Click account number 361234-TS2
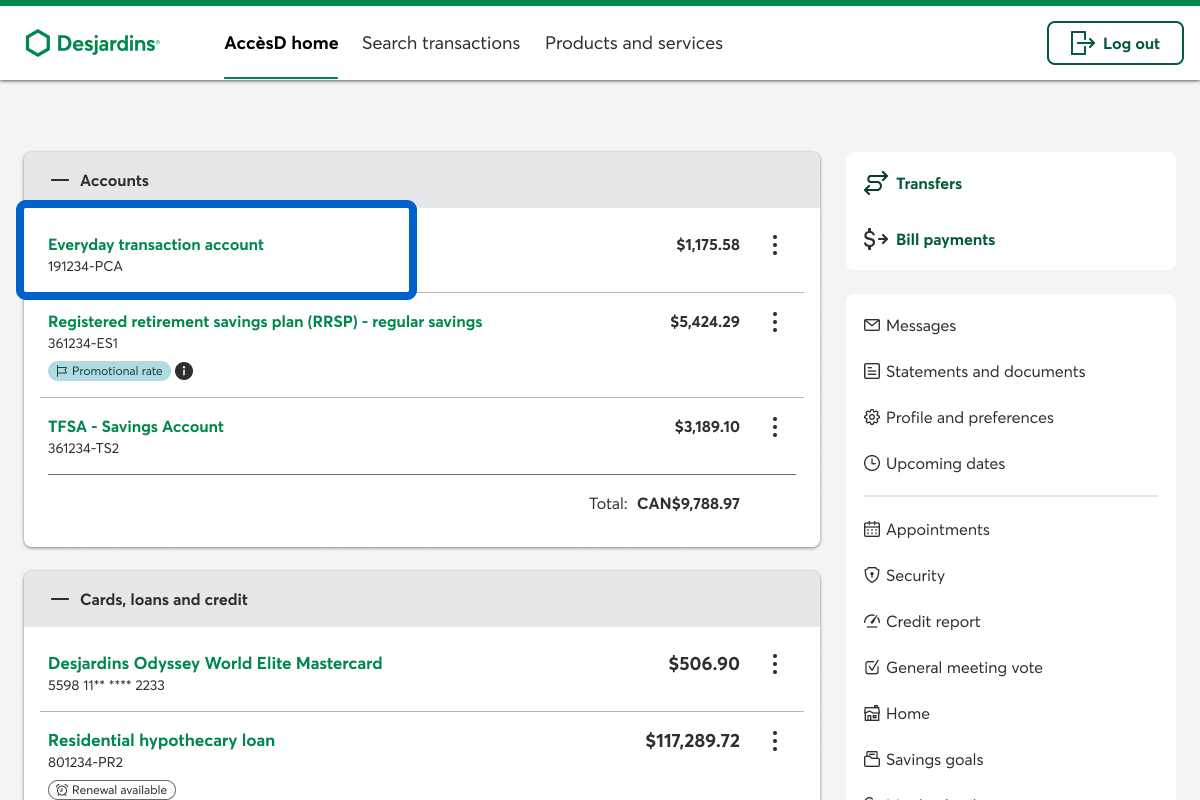 [83, 449]
